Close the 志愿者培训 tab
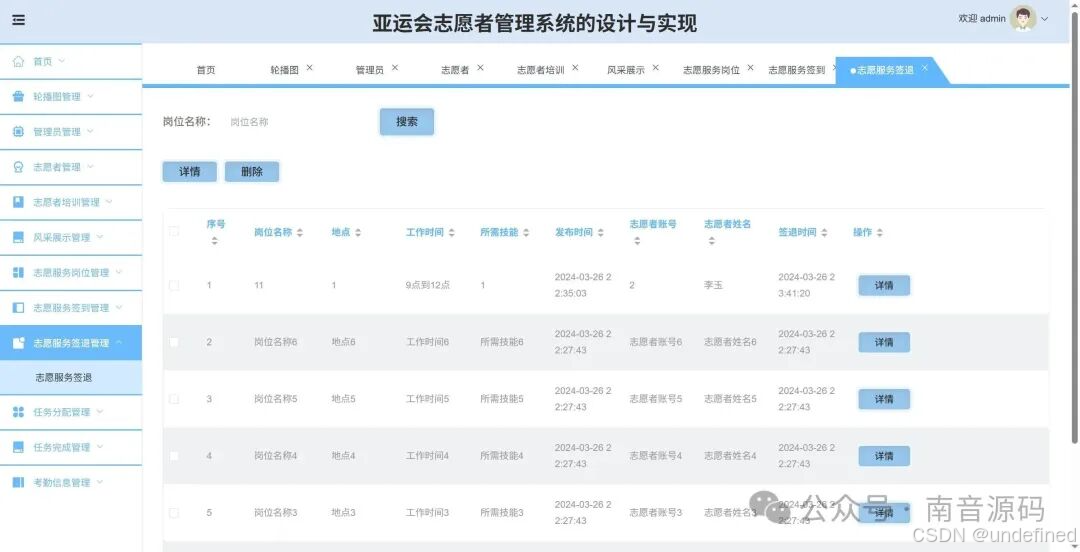1080x552 pixels. click(575, 68)
